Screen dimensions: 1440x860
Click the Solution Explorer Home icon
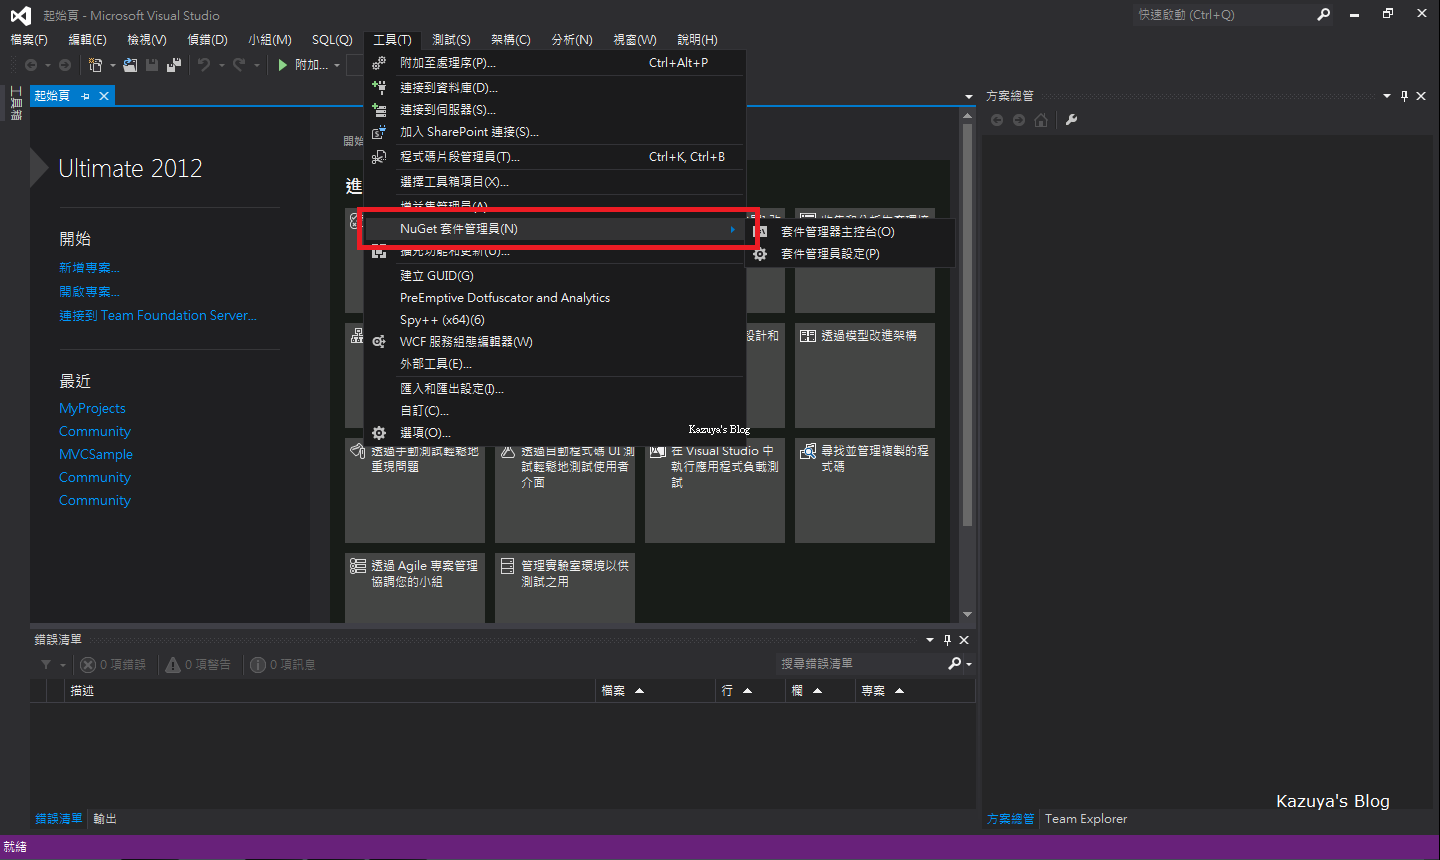tap(1041, 120)
